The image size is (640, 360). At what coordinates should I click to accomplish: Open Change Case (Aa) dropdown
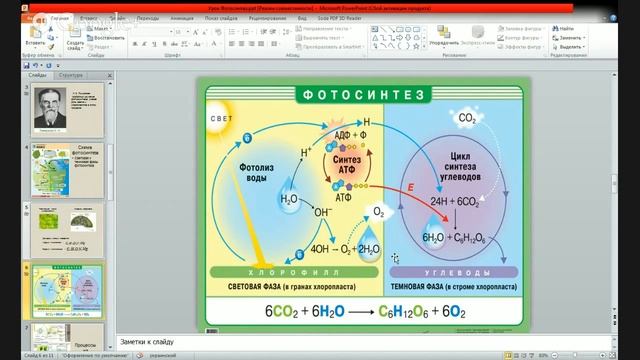[198, 44]
